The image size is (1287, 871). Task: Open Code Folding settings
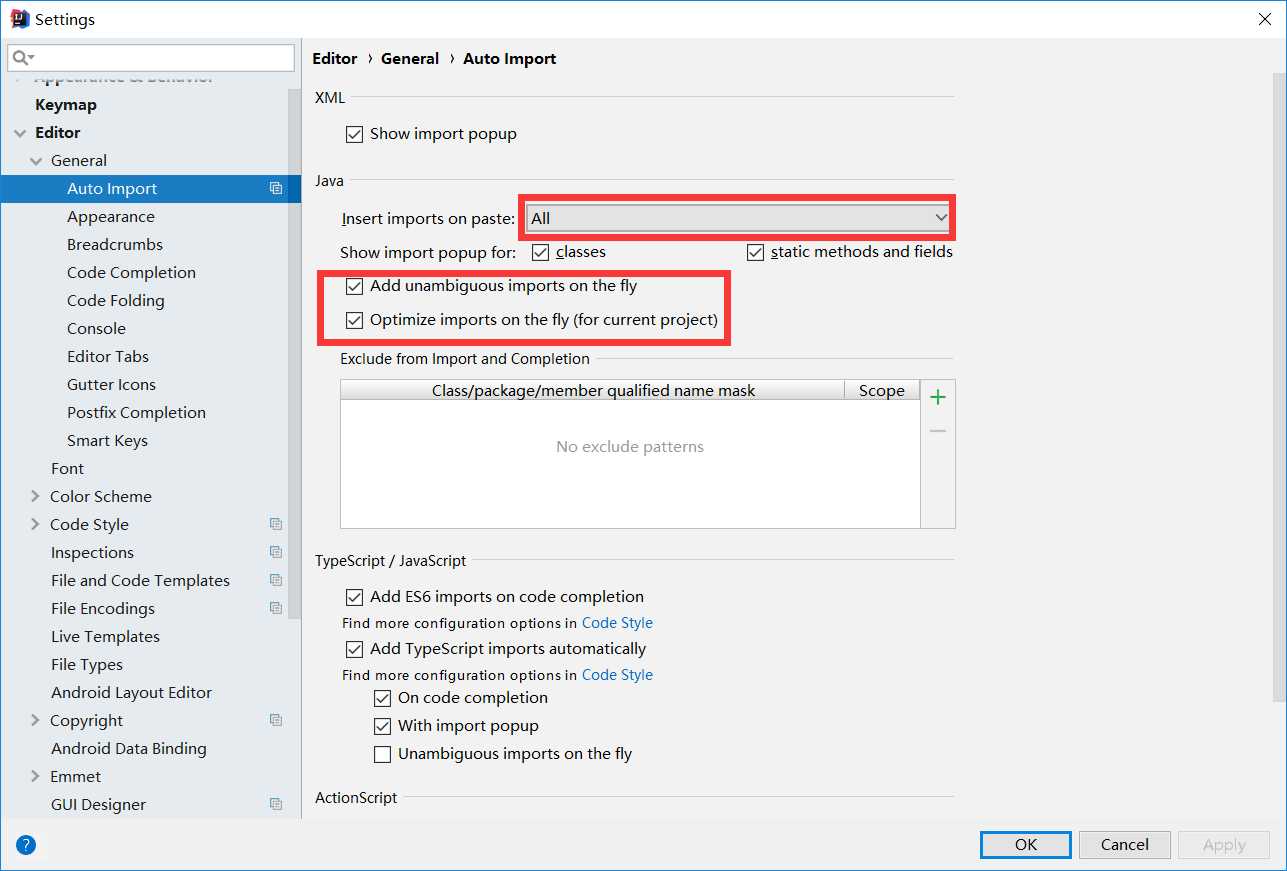tap(116, 300)
